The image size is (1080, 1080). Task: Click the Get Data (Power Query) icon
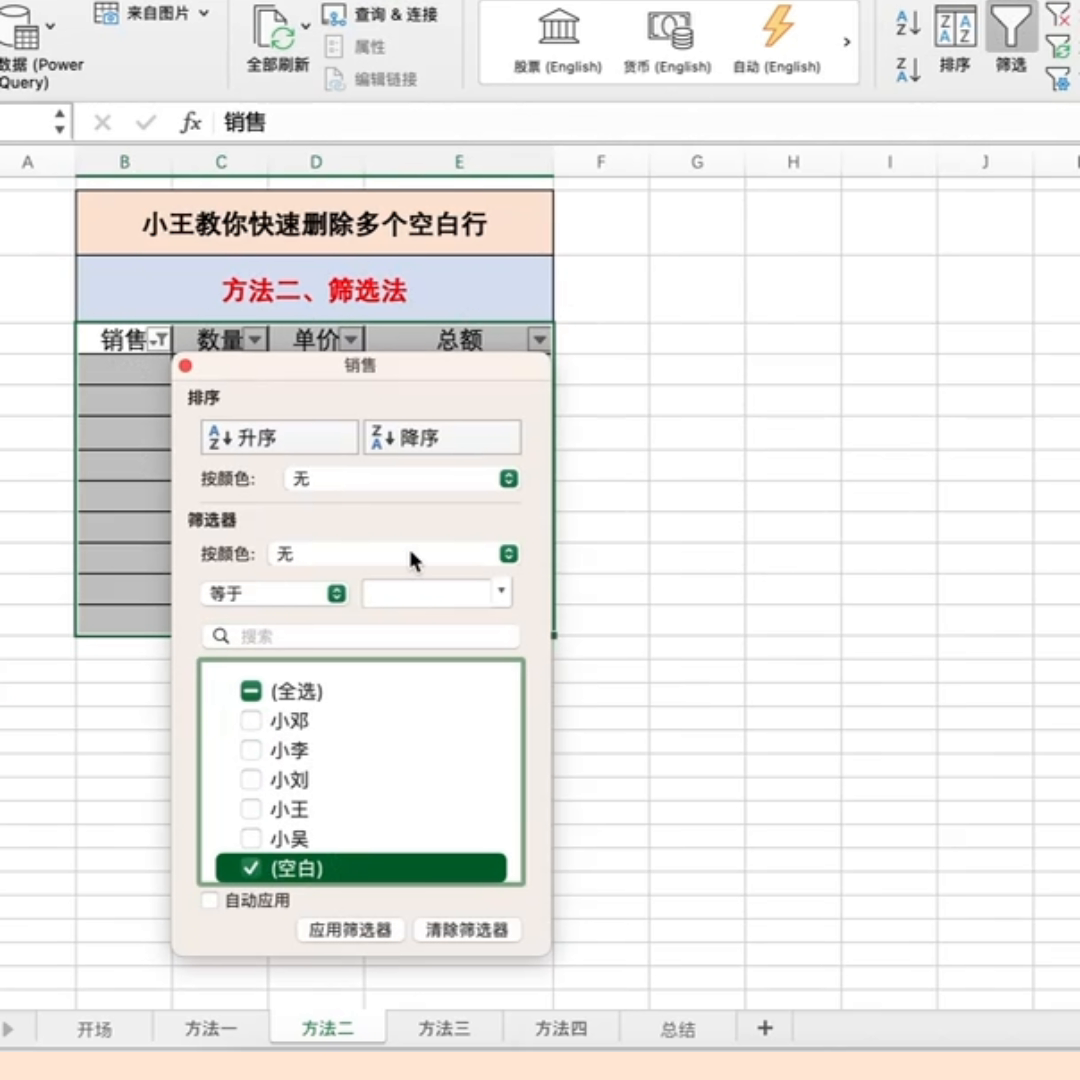[19, 28]
